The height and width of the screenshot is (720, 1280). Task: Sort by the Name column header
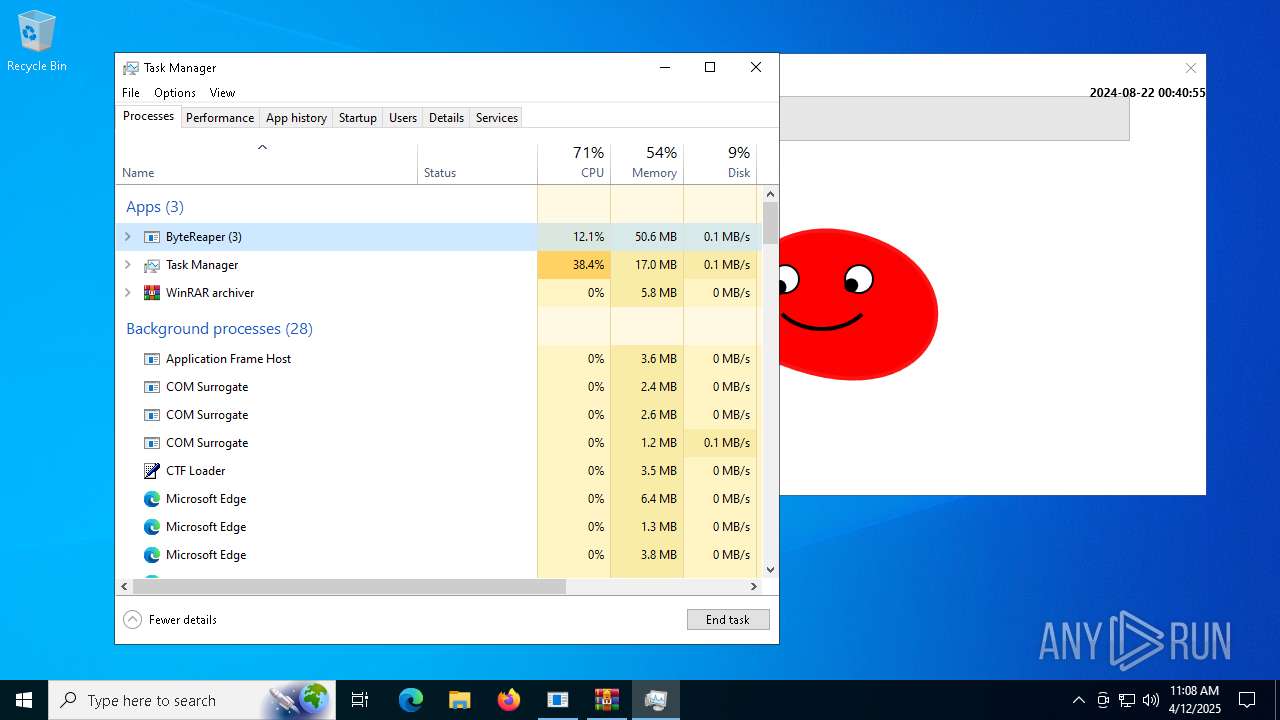[267, 163]
